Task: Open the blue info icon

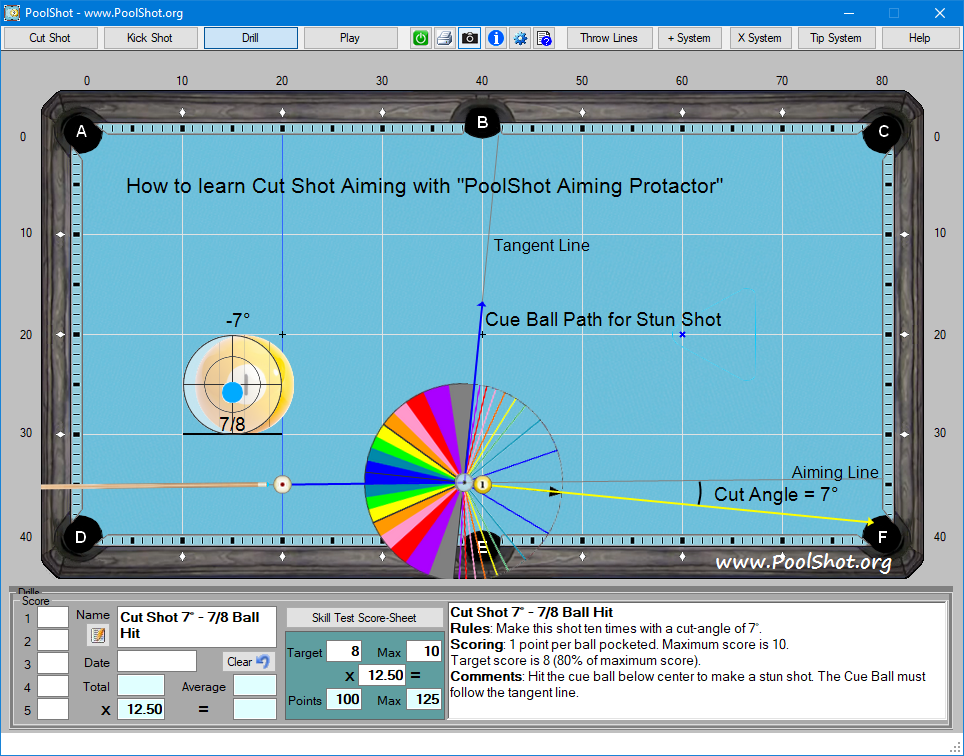Action: pyautogui.click(x=496, y=38)
